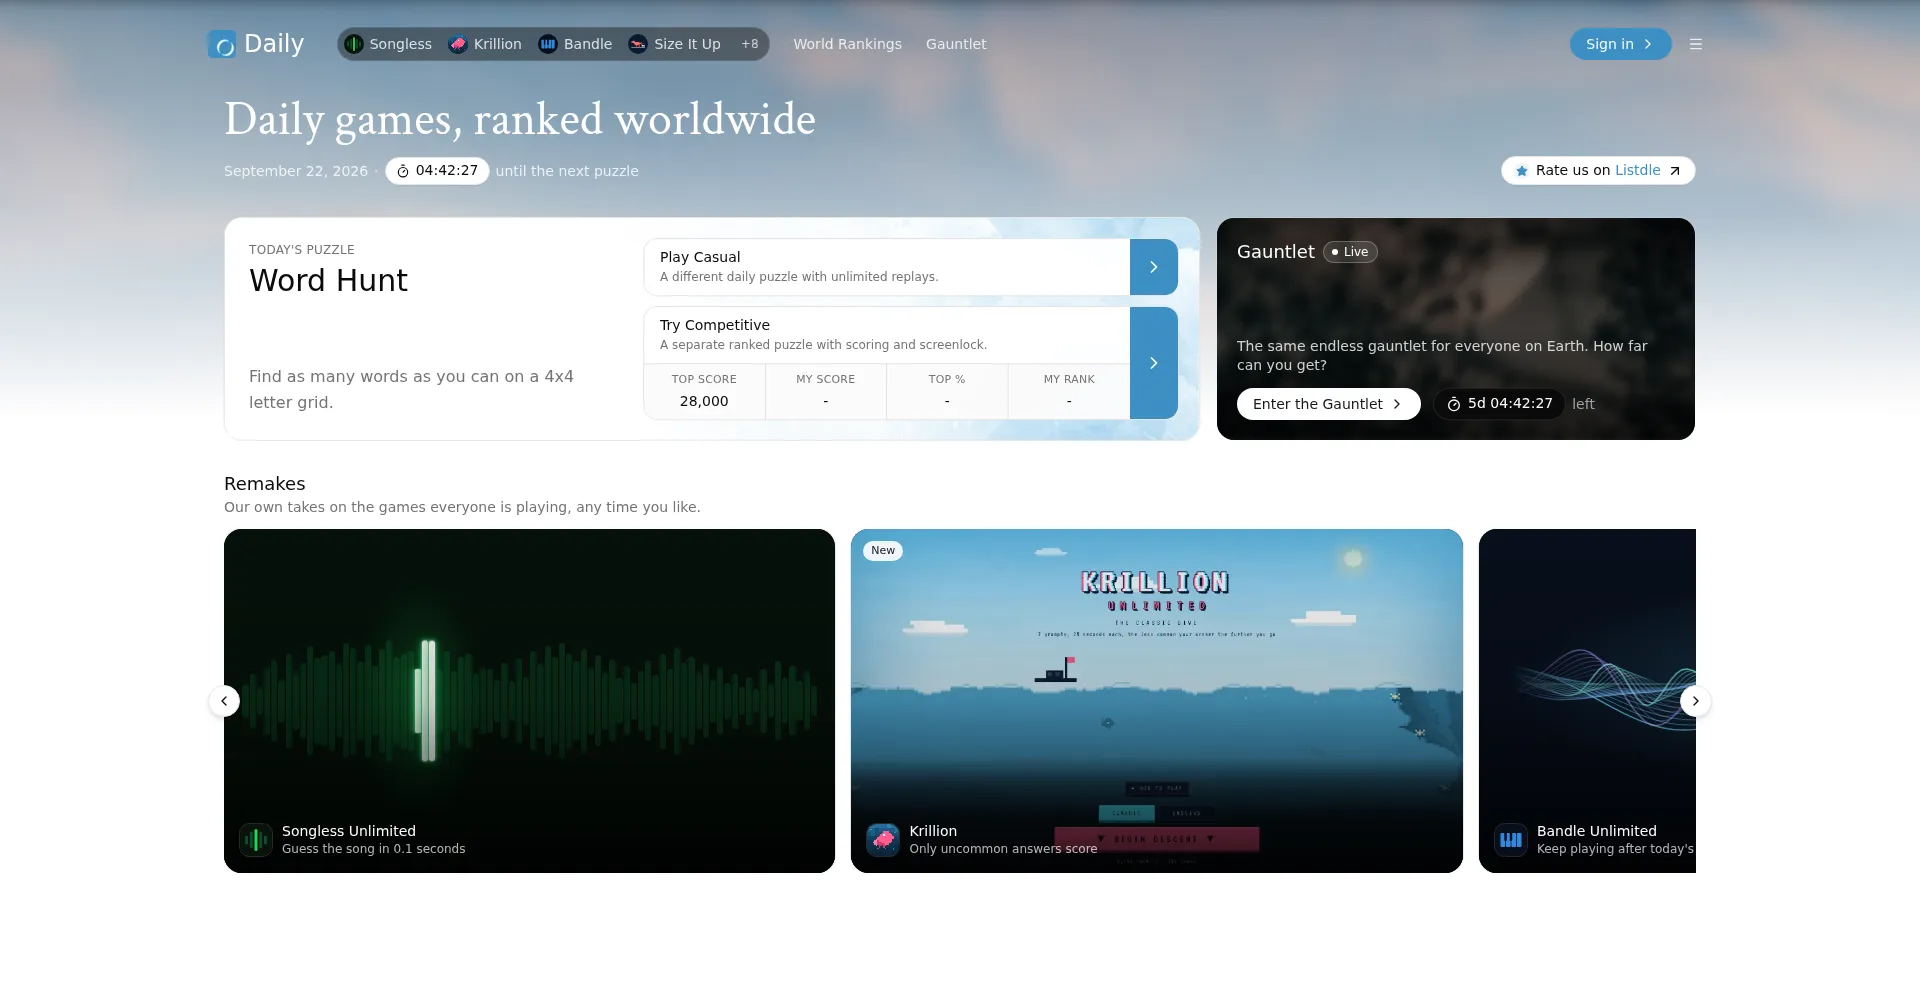Go to World Rankings
Image resolution: width=1920 pixels, height=993 pixels.
click(x=847, y=44)
